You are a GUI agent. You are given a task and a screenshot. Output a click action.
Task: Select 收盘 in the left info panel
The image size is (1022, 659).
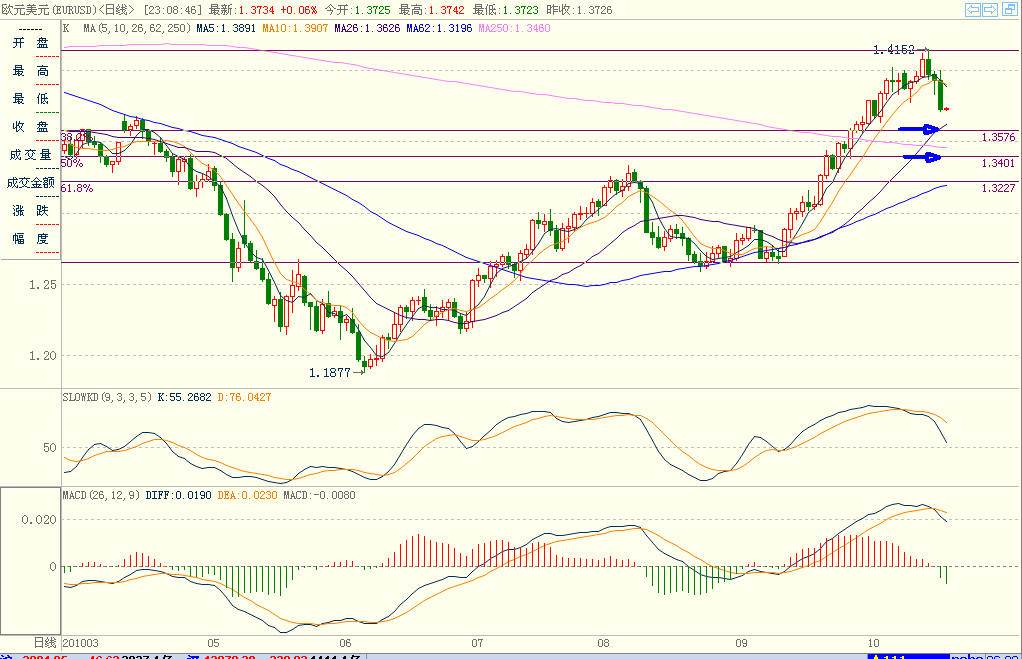[x=31, y=126]
